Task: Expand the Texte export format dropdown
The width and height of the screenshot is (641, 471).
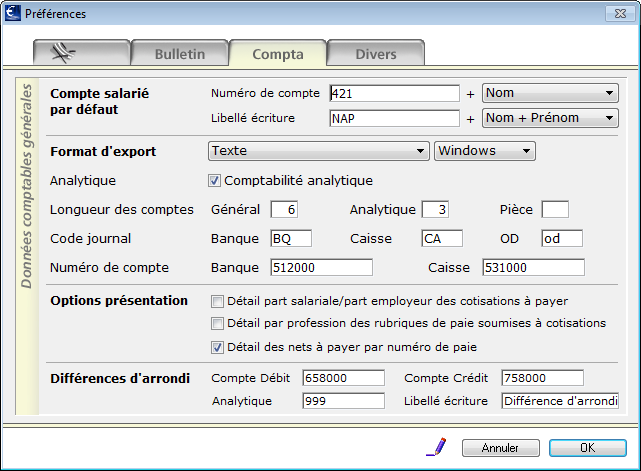Action: (x=319, y=151)
